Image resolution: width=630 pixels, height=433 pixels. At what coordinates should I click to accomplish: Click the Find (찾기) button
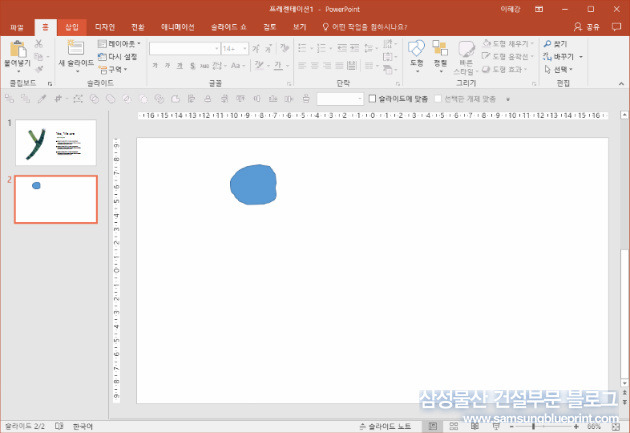point(555,43)
